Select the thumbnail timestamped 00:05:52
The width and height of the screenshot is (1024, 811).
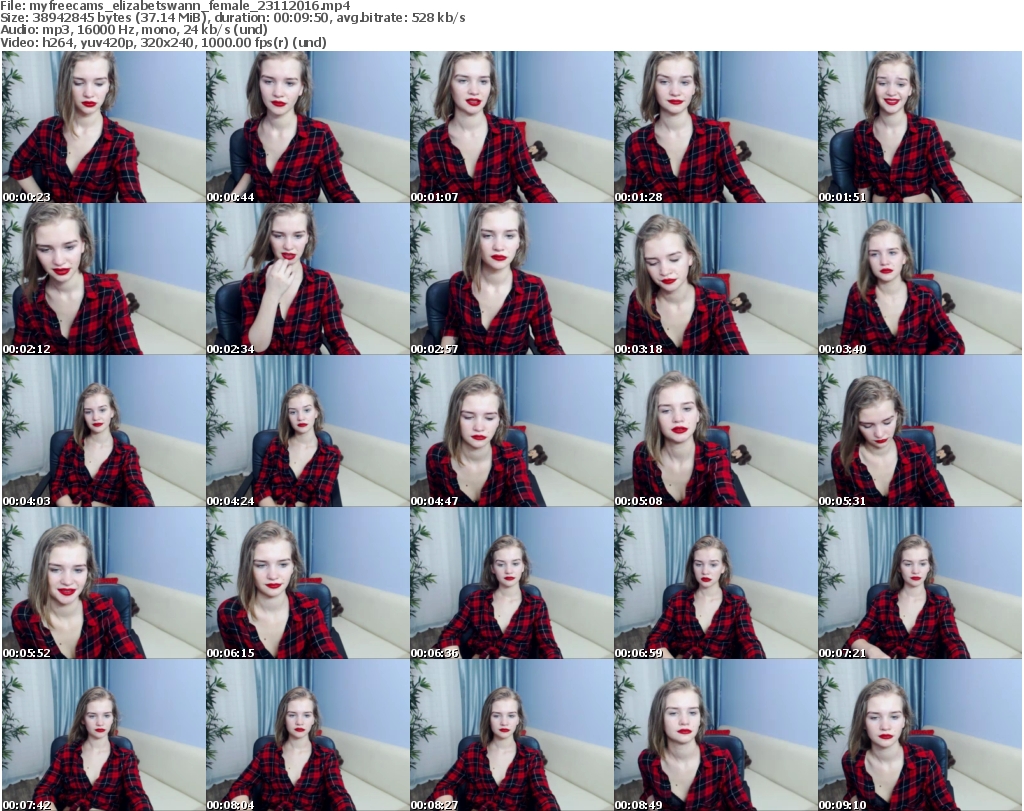(103, 583)
